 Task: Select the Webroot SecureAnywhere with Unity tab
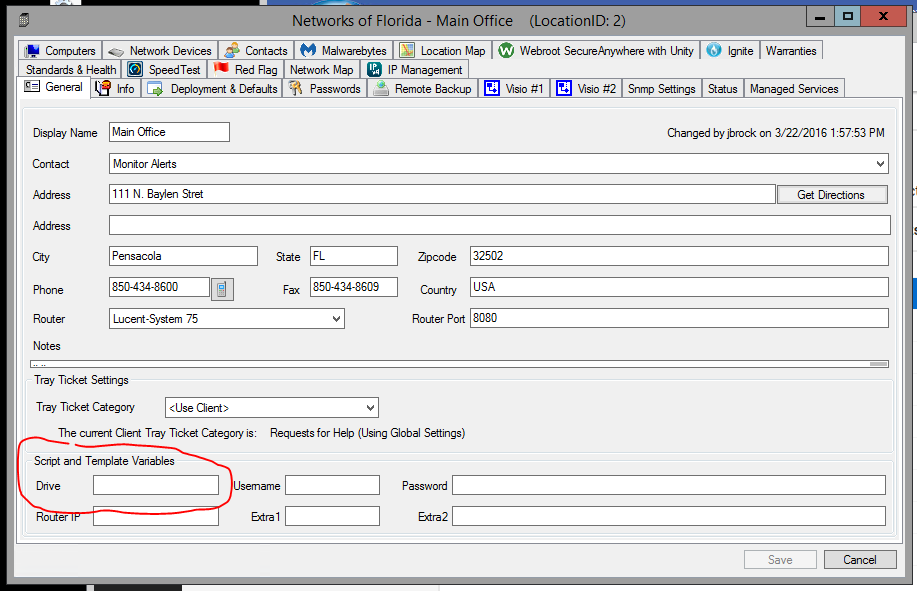tap(596, 51)
